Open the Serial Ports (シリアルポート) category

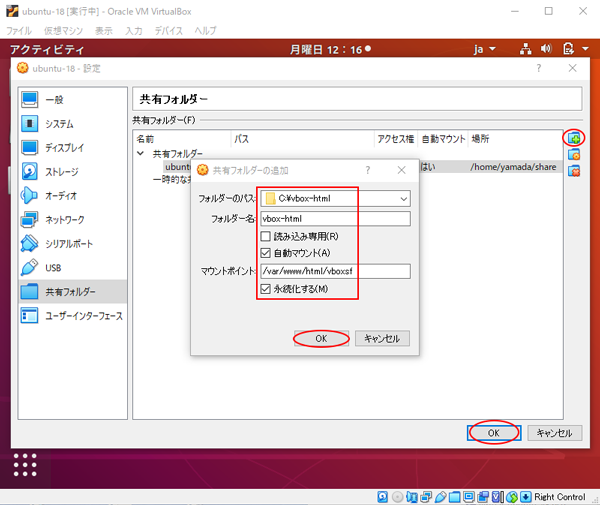[73, 244]
